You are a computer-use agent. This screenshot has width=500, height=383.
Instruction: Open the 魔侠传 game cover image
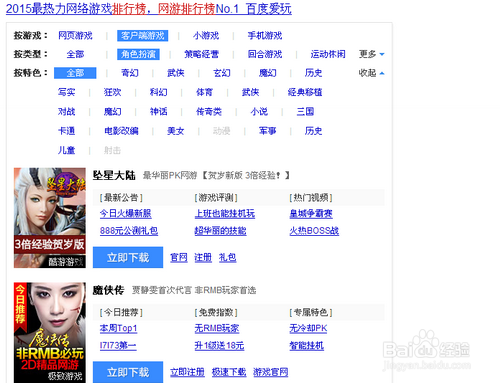(50, 333)
